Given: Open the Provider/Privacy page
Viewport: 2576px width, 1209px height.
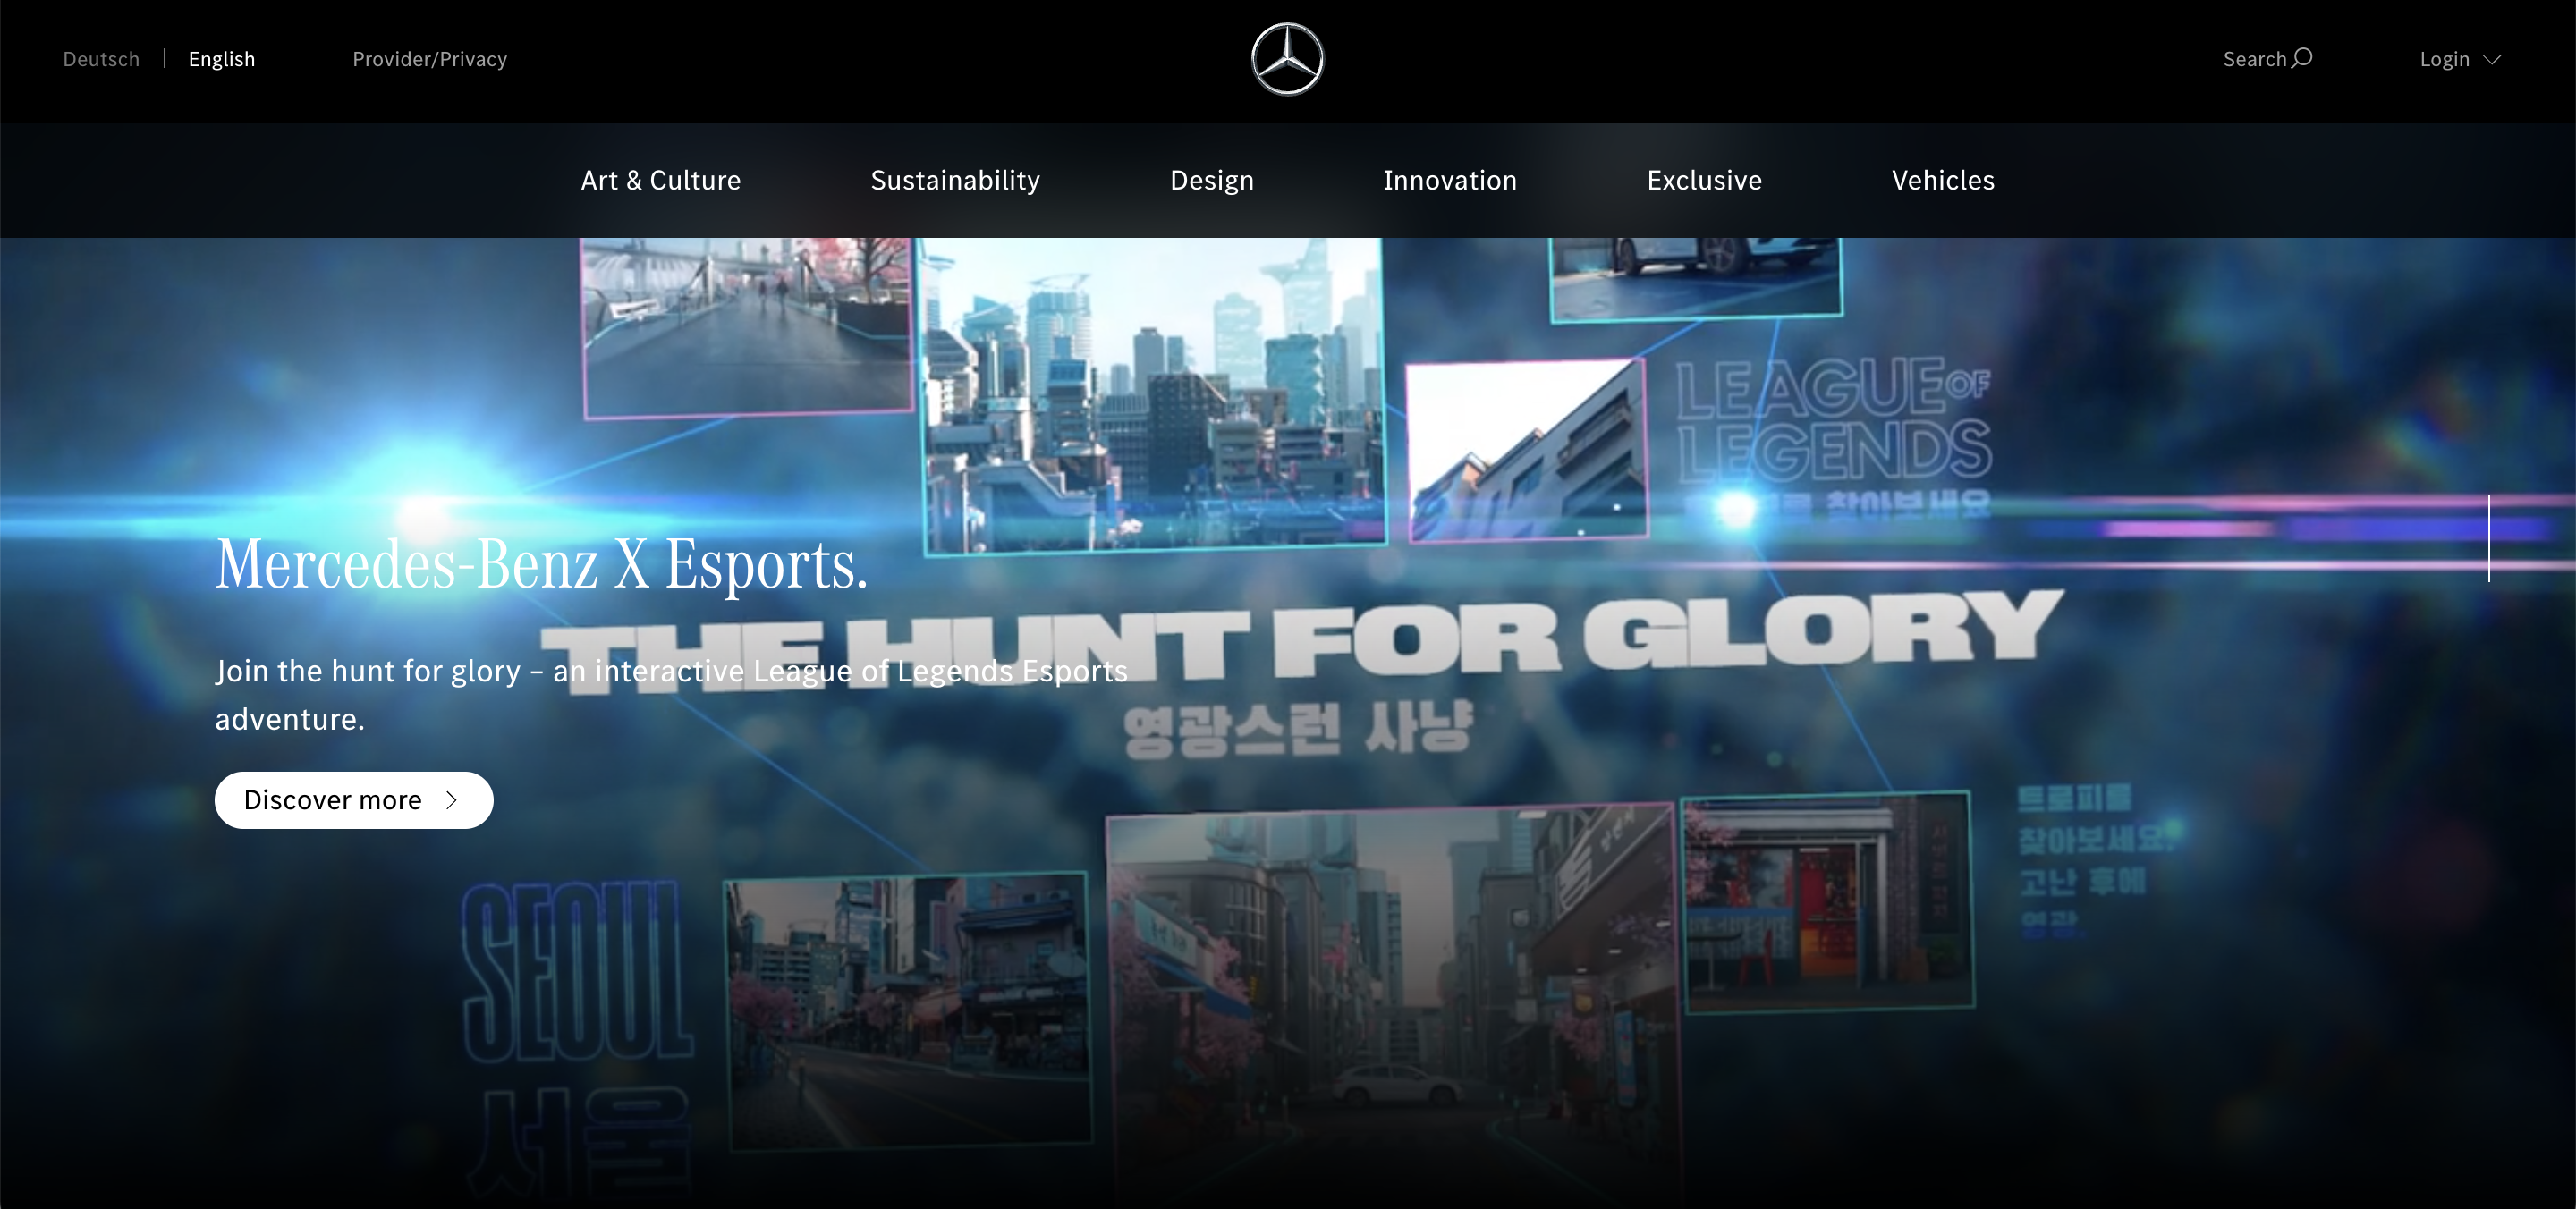Looking at the screenshot, I should pyautogui.click(x=430, y=59).
